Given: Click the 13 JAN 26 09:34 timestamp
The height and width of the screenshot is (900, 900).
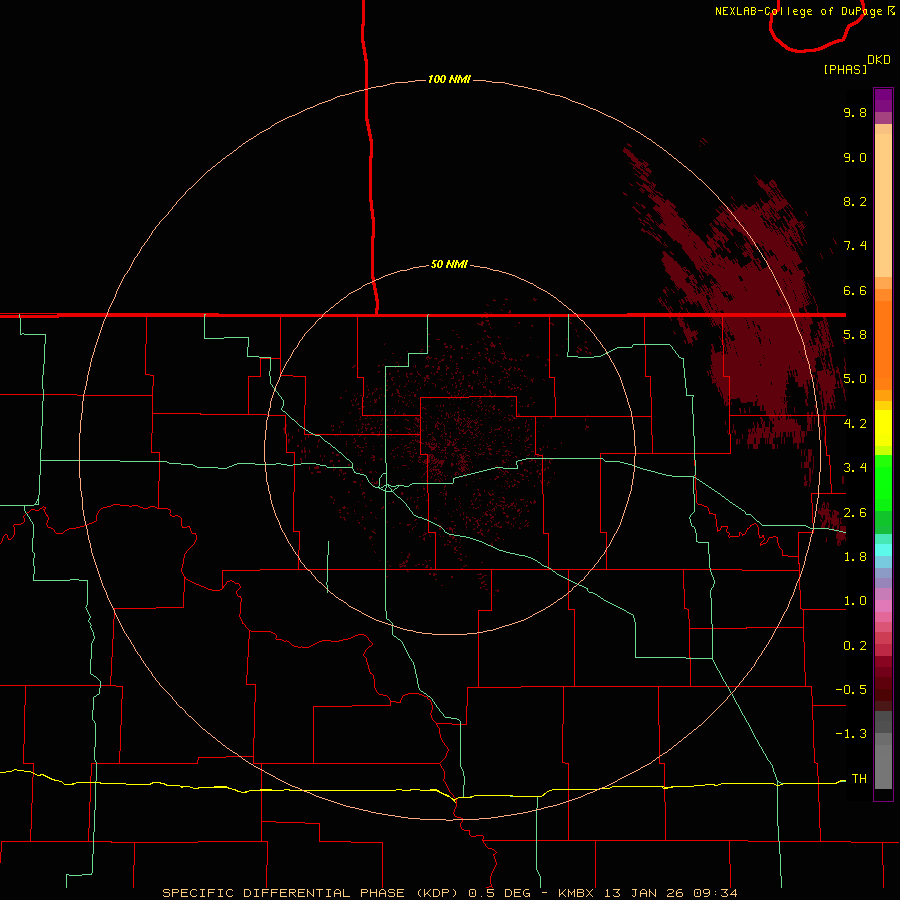Looking at the screenshot, I should pyautogui.click(x=671, y=893).
